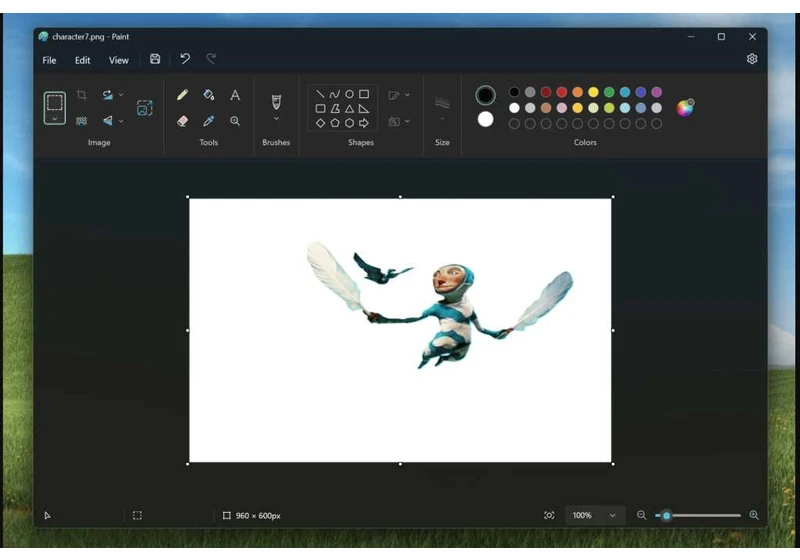Select the Color picker eyedropper
Image resolution: width=800 pixels, height=560 pixels.
tap(208, 121)
